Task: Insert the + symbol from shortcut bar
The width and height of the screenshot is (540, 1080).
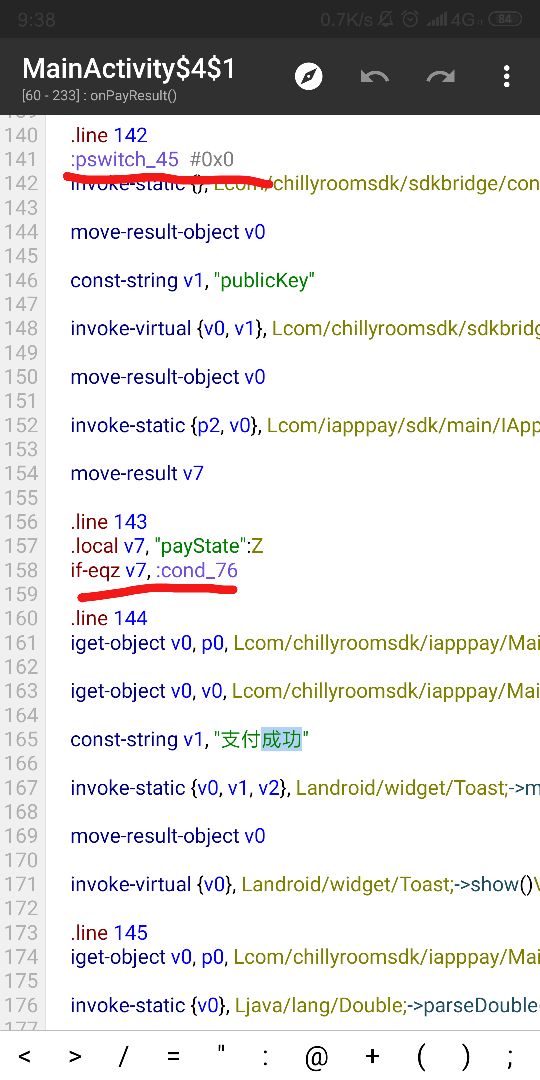Action: [x=373, y=1056]
